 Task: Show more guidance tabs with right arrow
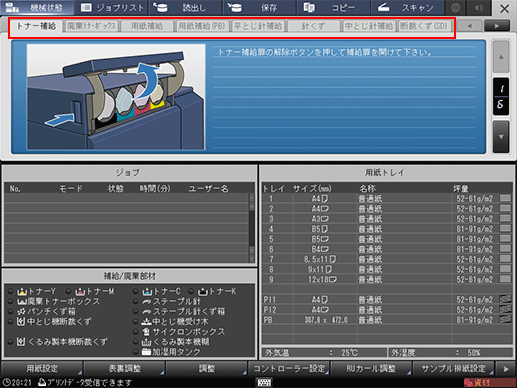click(x=497, y=26)
